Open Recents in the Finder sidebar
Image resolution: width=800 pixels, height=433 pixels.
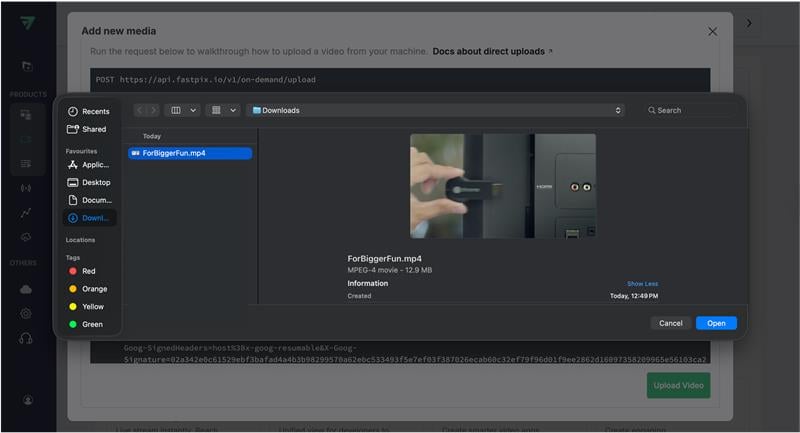(x=89, y=111)
